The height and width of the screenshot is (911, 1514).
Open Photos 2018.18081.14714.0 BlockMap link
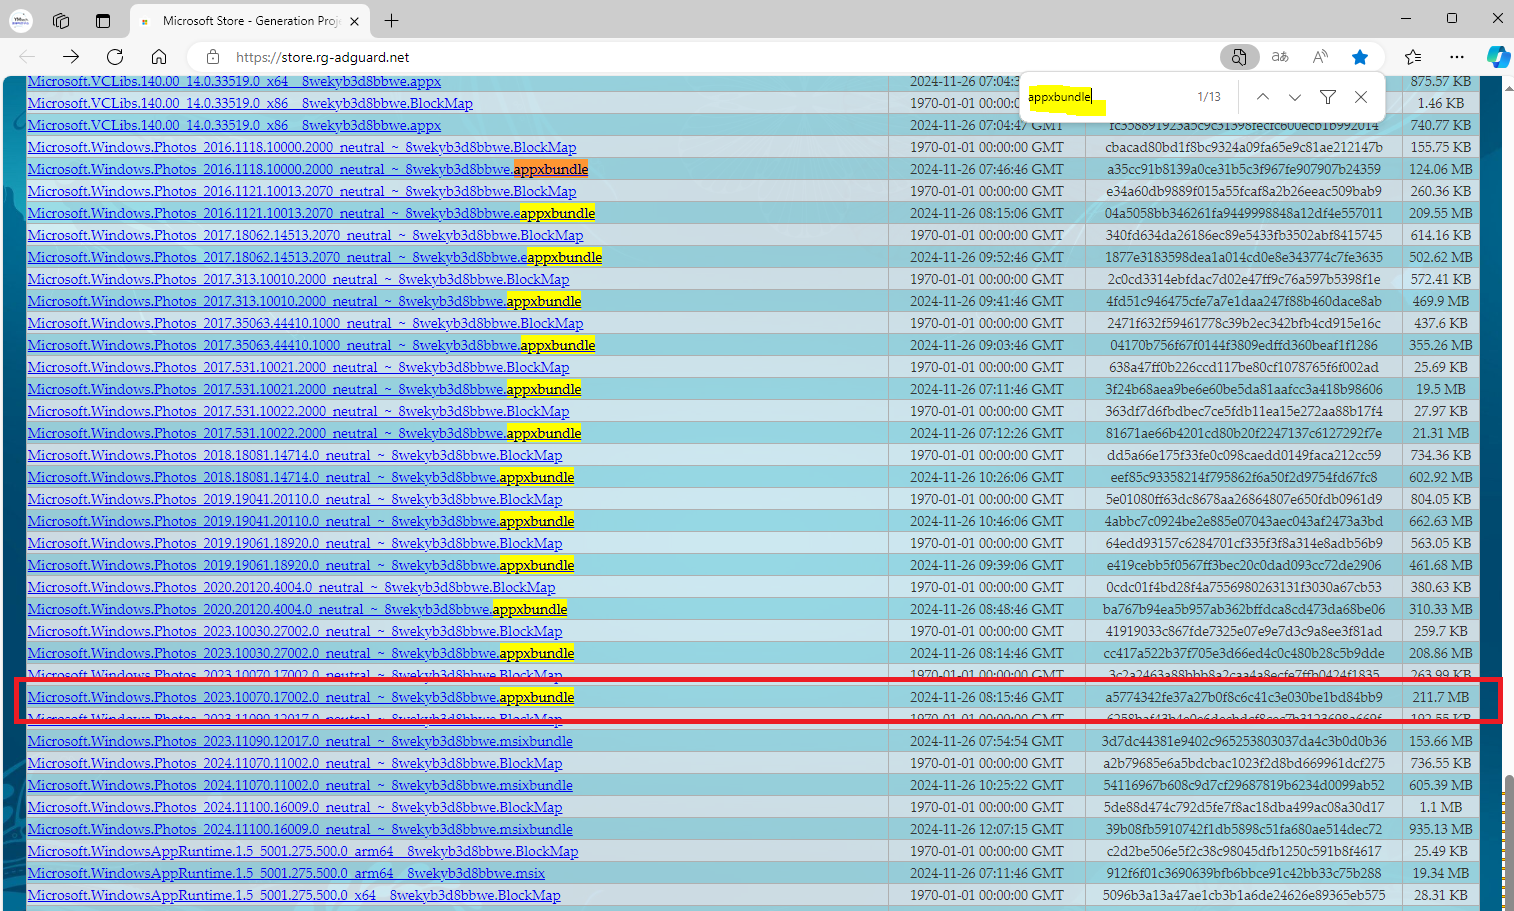(x=295, y=455)
